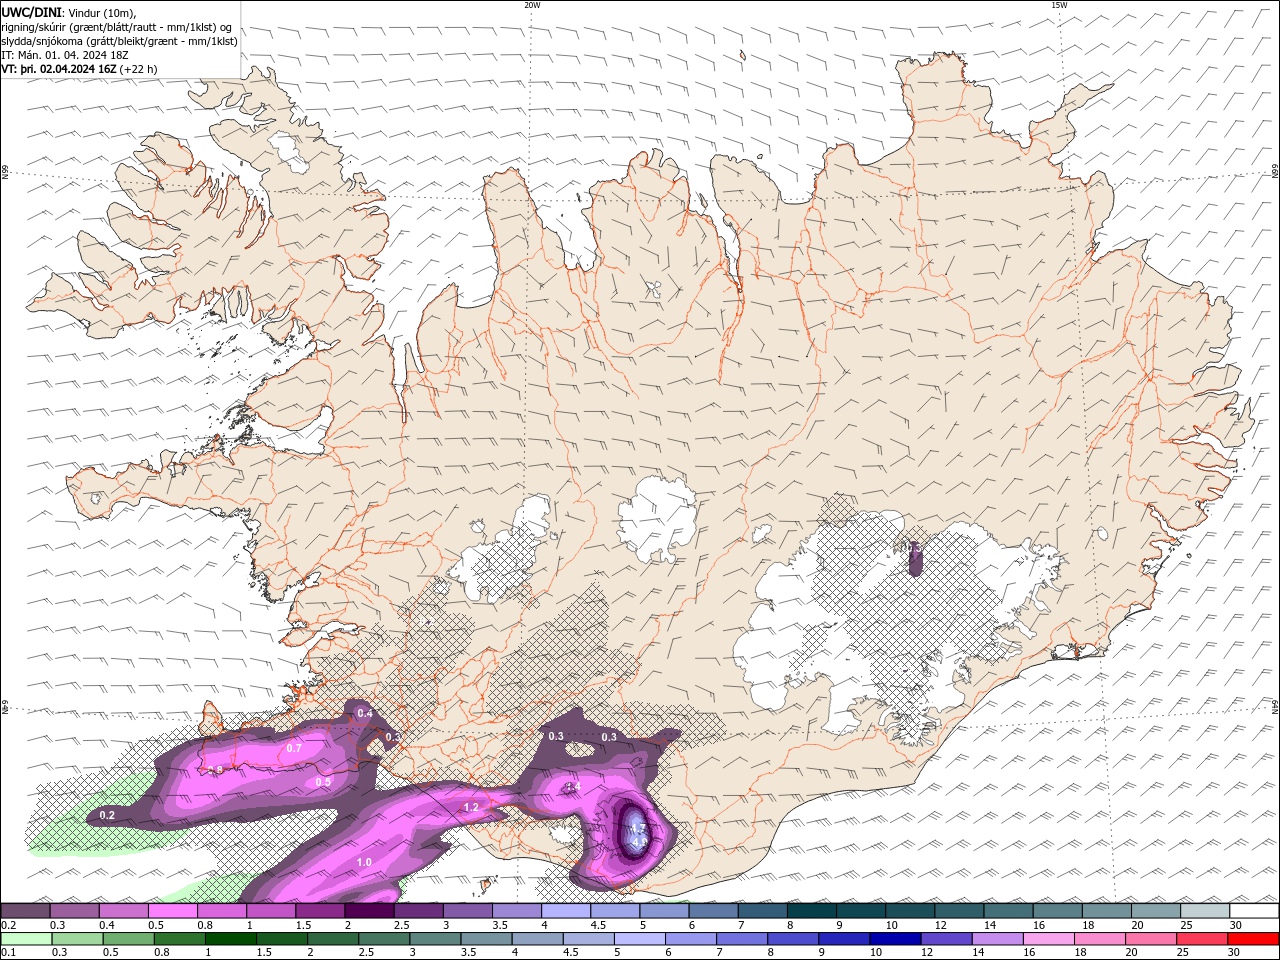Pick top legend swatch between 8 and 9

coord(811,911)
